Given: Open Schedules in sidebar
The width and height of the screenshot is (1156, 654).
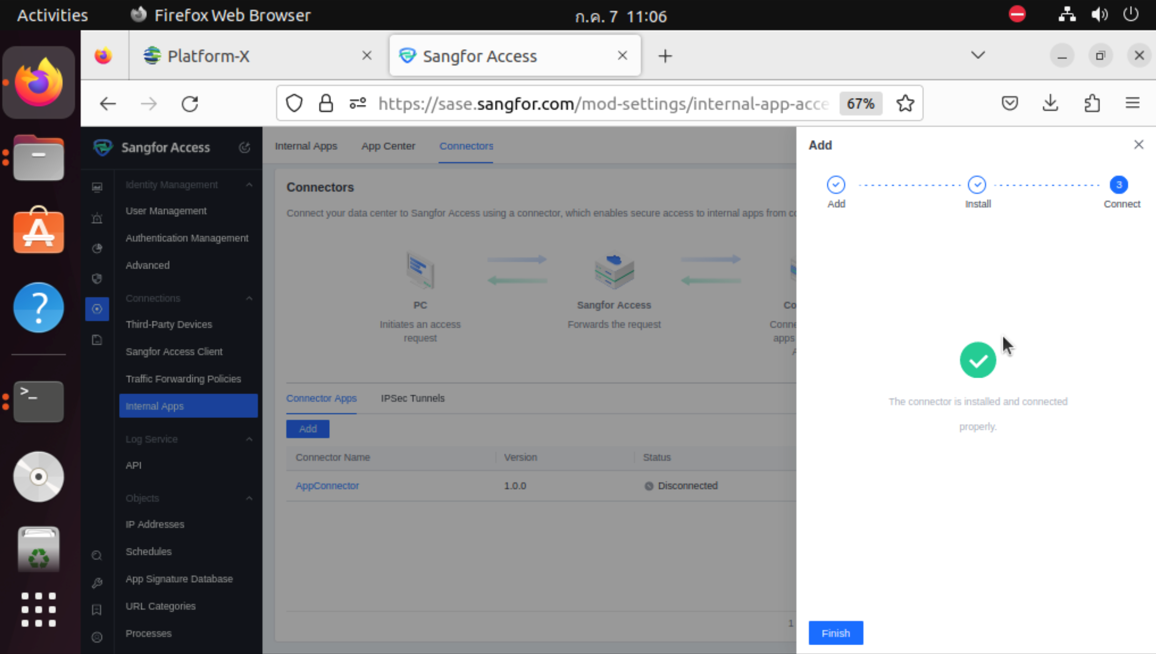Looking at the screenshot, I should click(x=148, y=552).
